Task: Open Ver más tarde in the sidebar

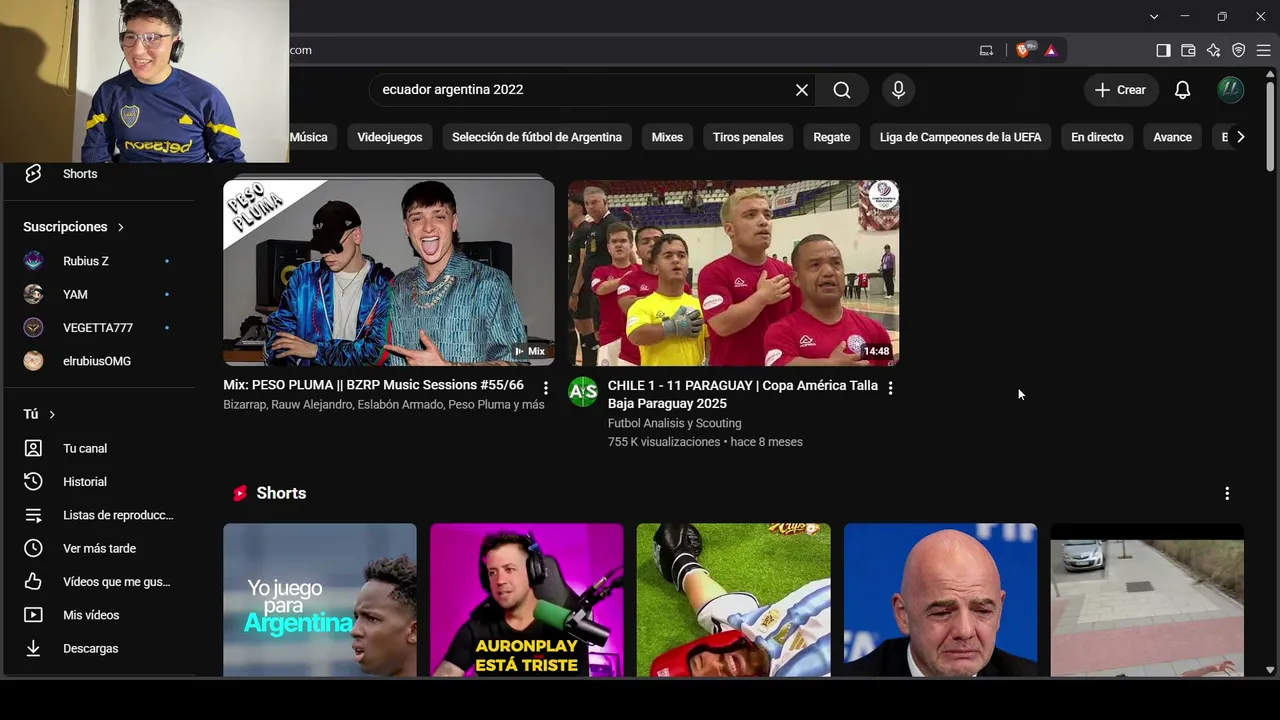Action: tap(98, 548)
